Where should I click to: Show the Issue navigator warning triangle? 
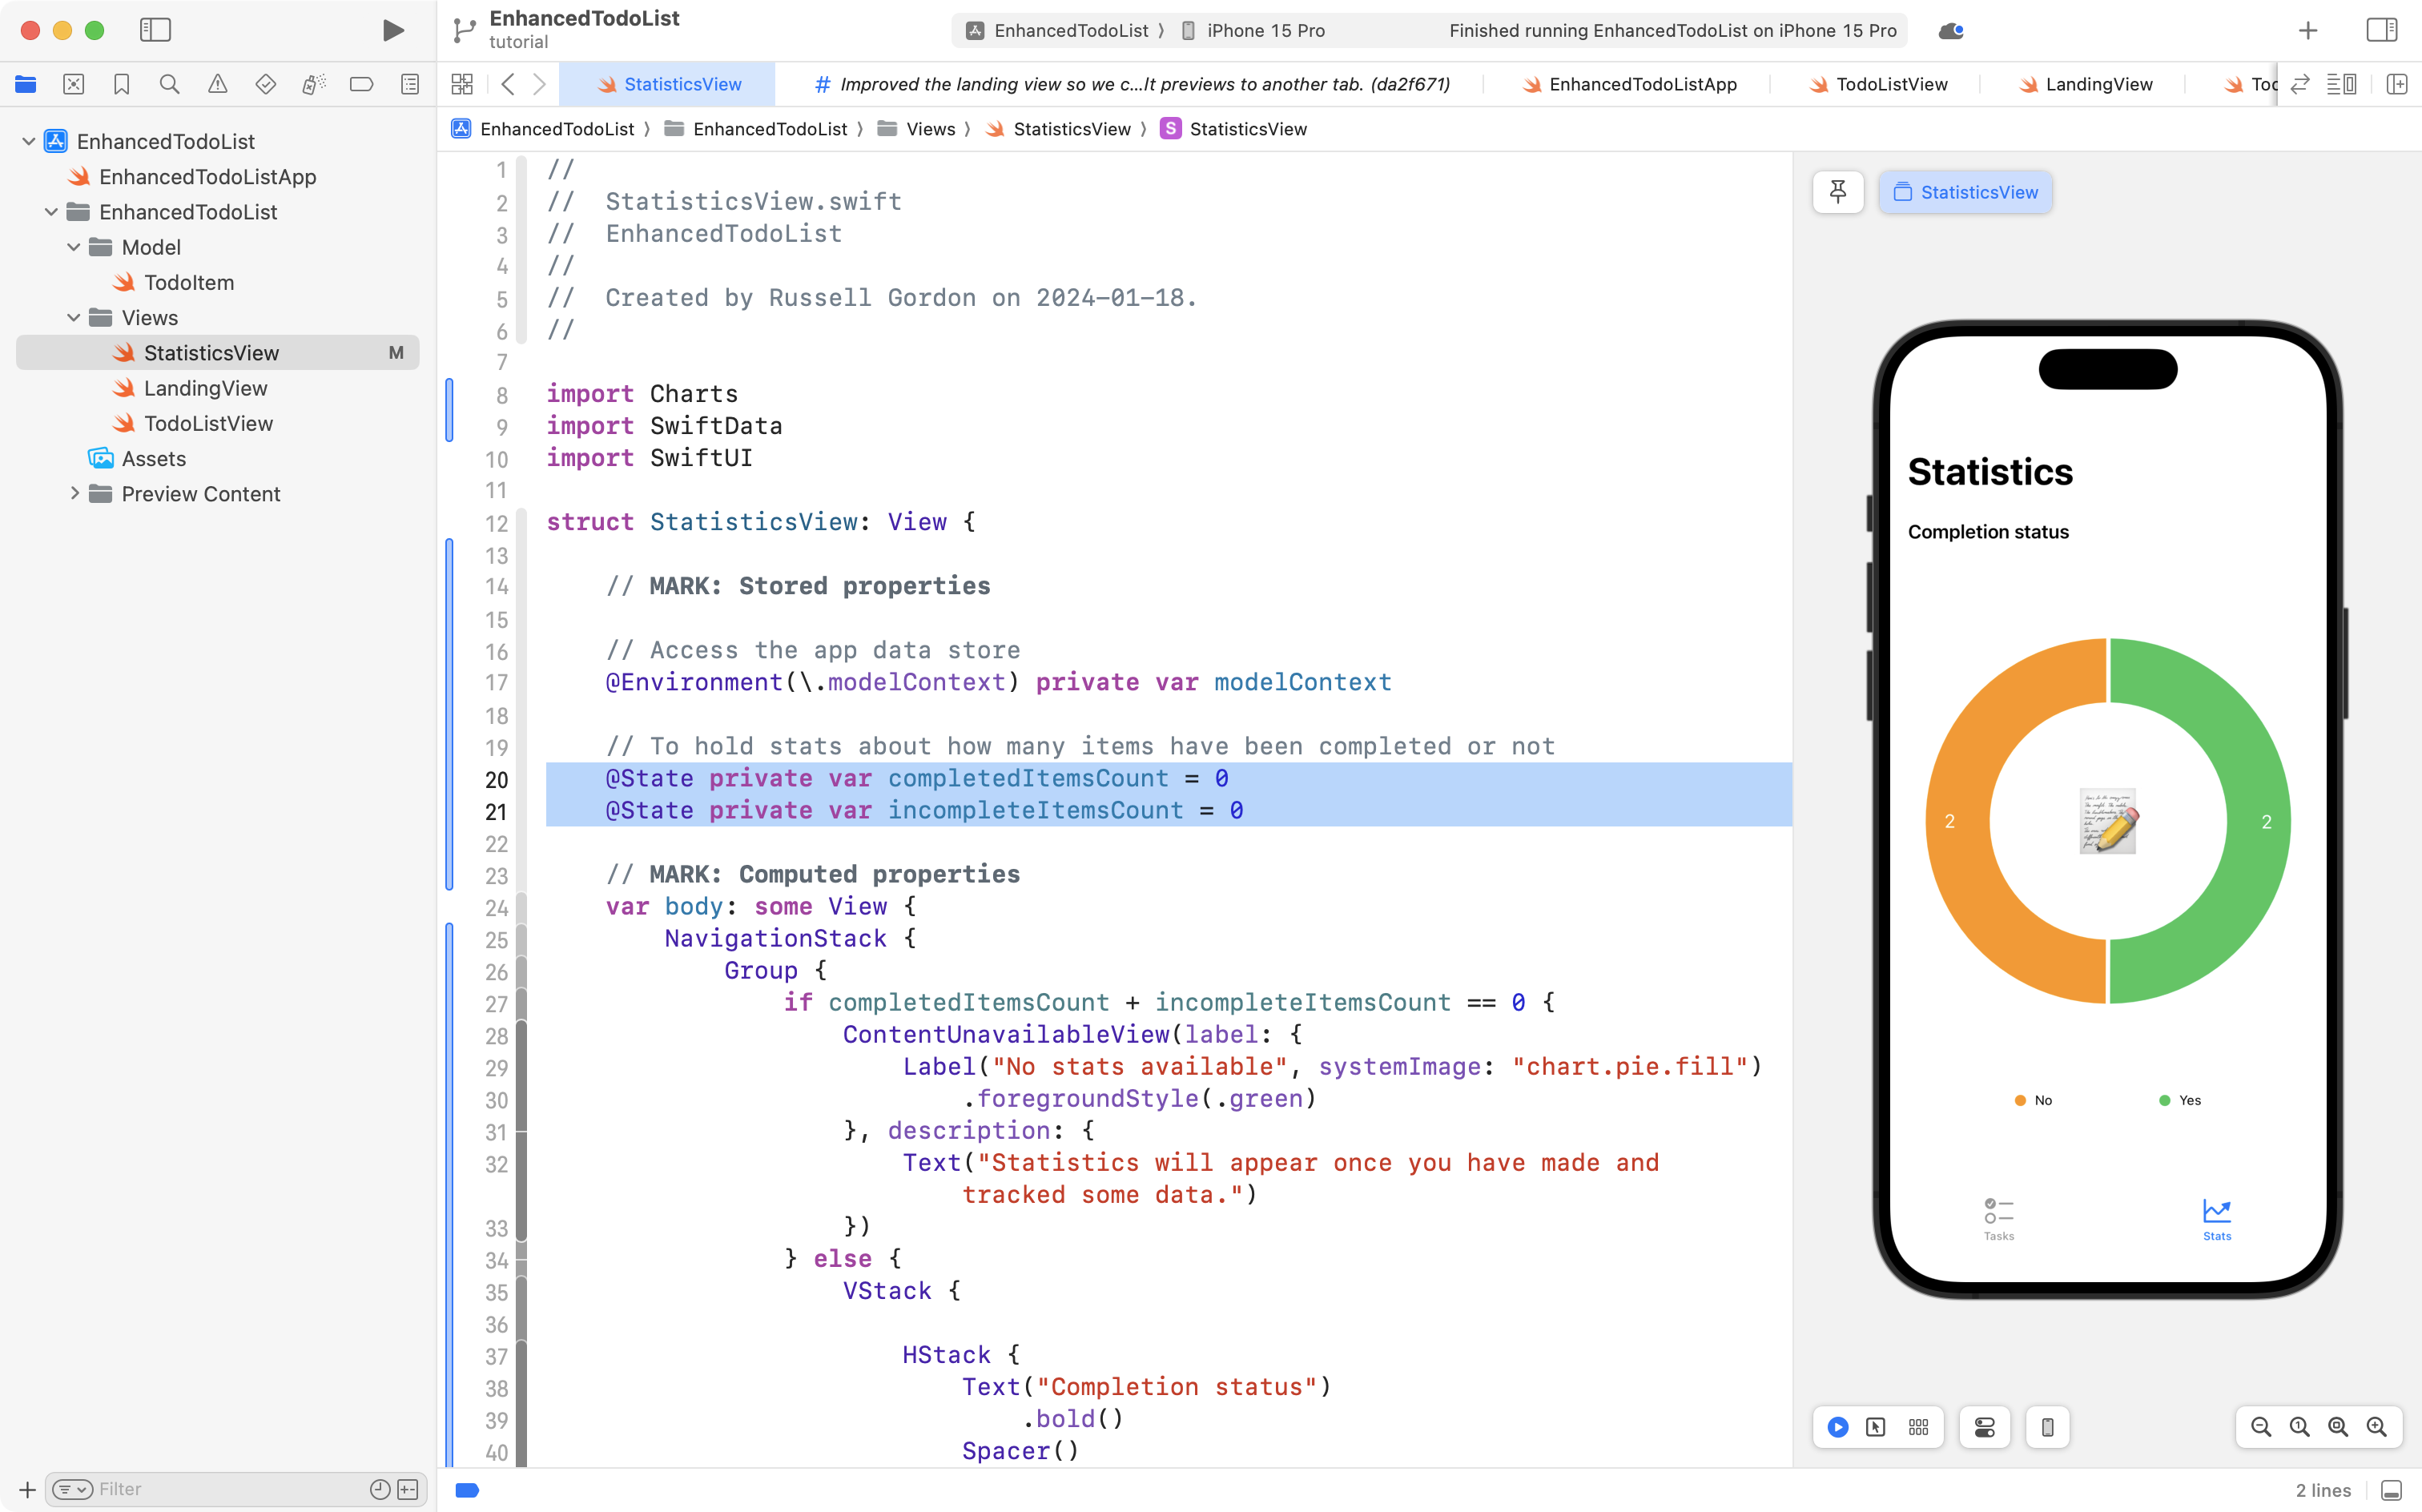[x=218, y=84]
